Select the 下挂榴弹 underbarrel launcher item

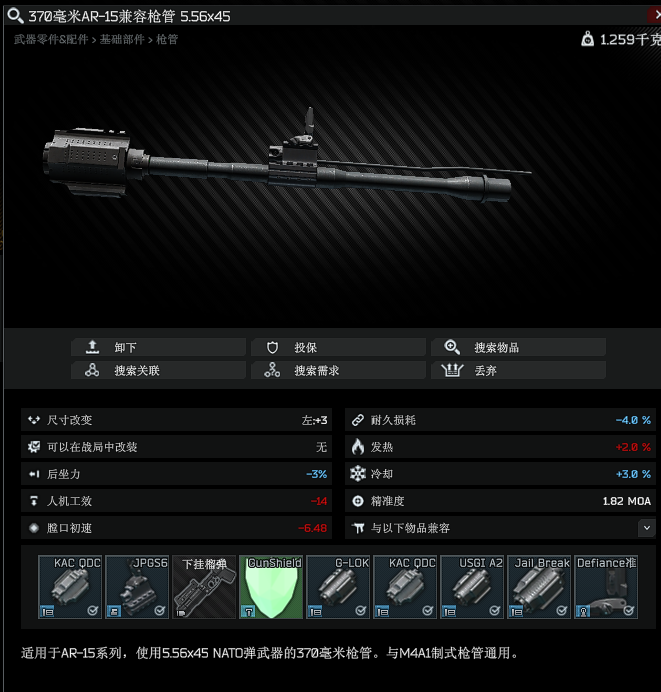[204, 587]
